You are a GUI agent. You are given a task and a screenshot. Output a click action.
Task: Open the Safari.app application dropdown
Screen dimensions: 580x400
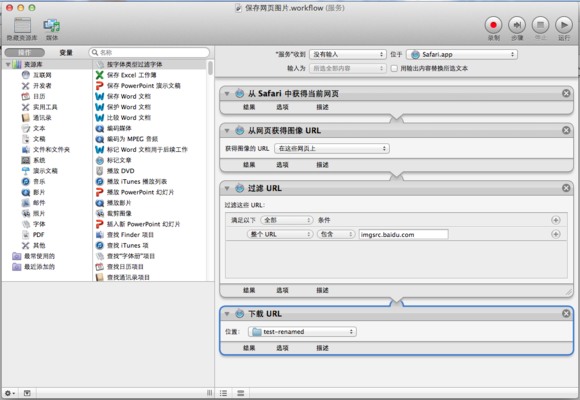pyautogui.click(x=462, y=54)
